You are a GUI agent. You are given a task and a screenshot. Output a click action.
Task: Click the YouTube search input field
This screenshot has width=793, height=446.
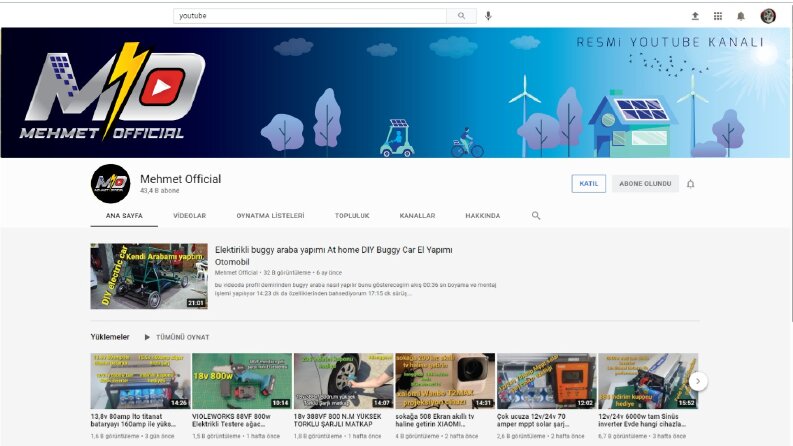point(310,16)
